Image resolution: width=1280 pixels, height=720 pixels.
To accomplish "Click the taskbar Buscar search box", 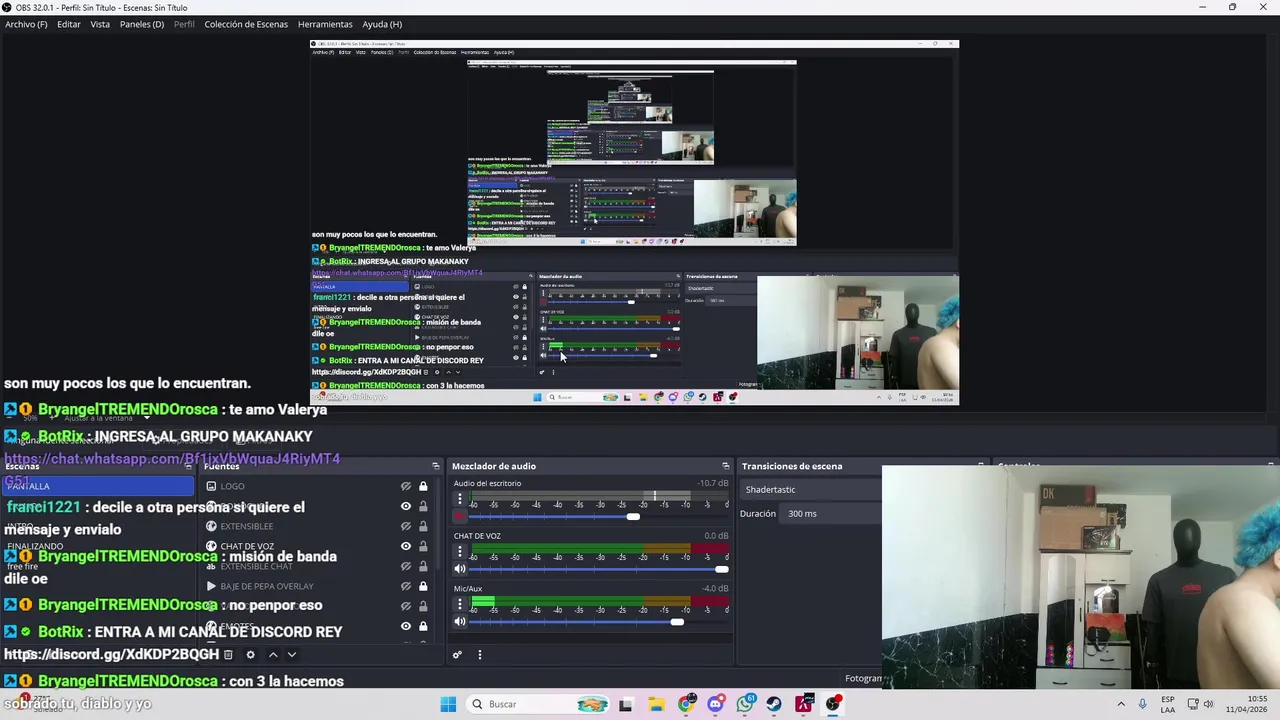I will click(x=540, y=704).
